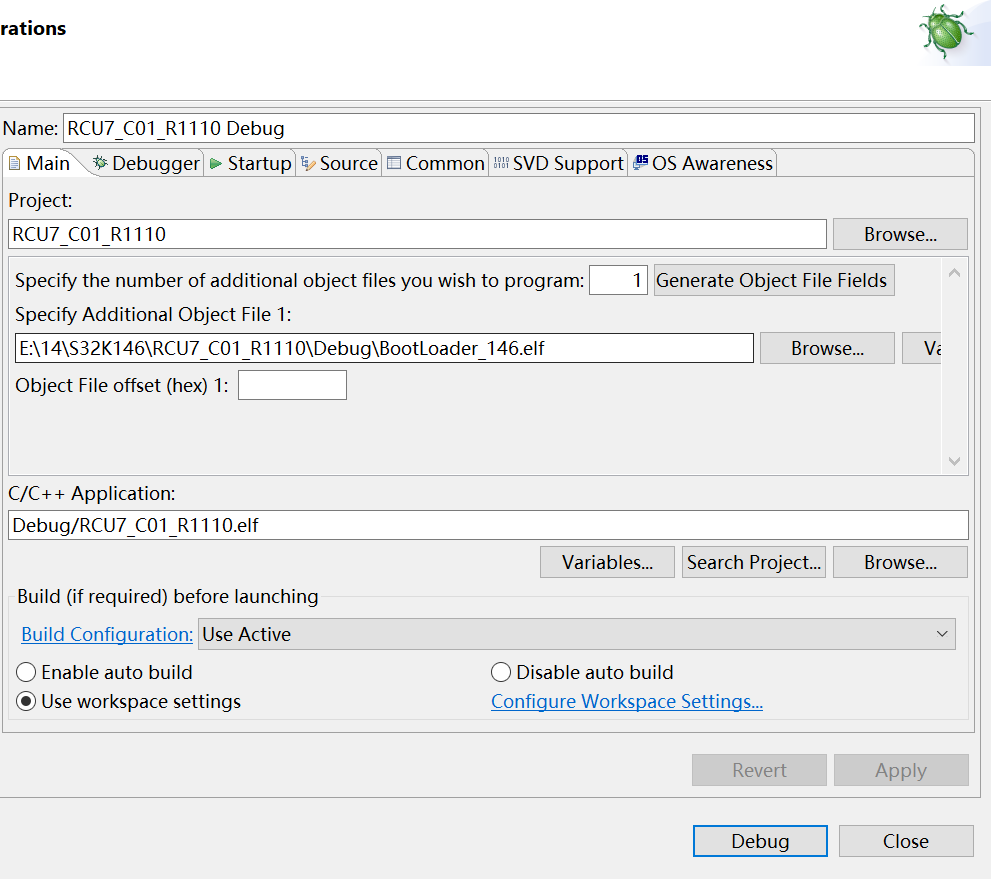The image size is (991, 879).
Task: Open the SVD Support tab
Action: click(558, 163)
